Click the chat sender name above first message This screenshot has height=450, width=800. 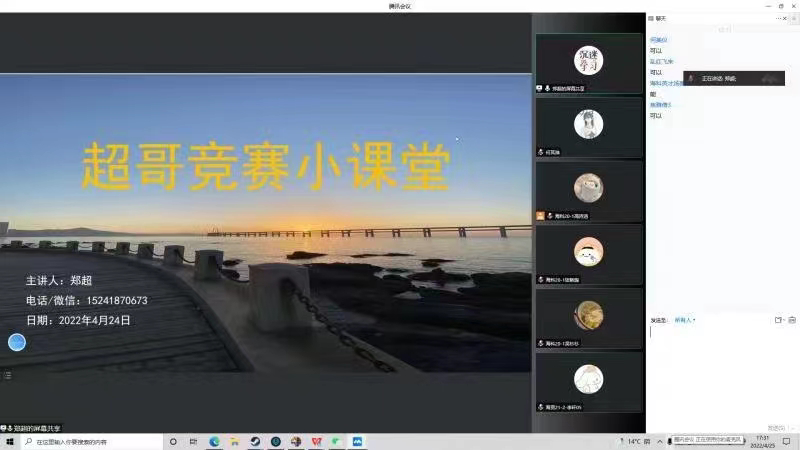click(x=658, y=40)
